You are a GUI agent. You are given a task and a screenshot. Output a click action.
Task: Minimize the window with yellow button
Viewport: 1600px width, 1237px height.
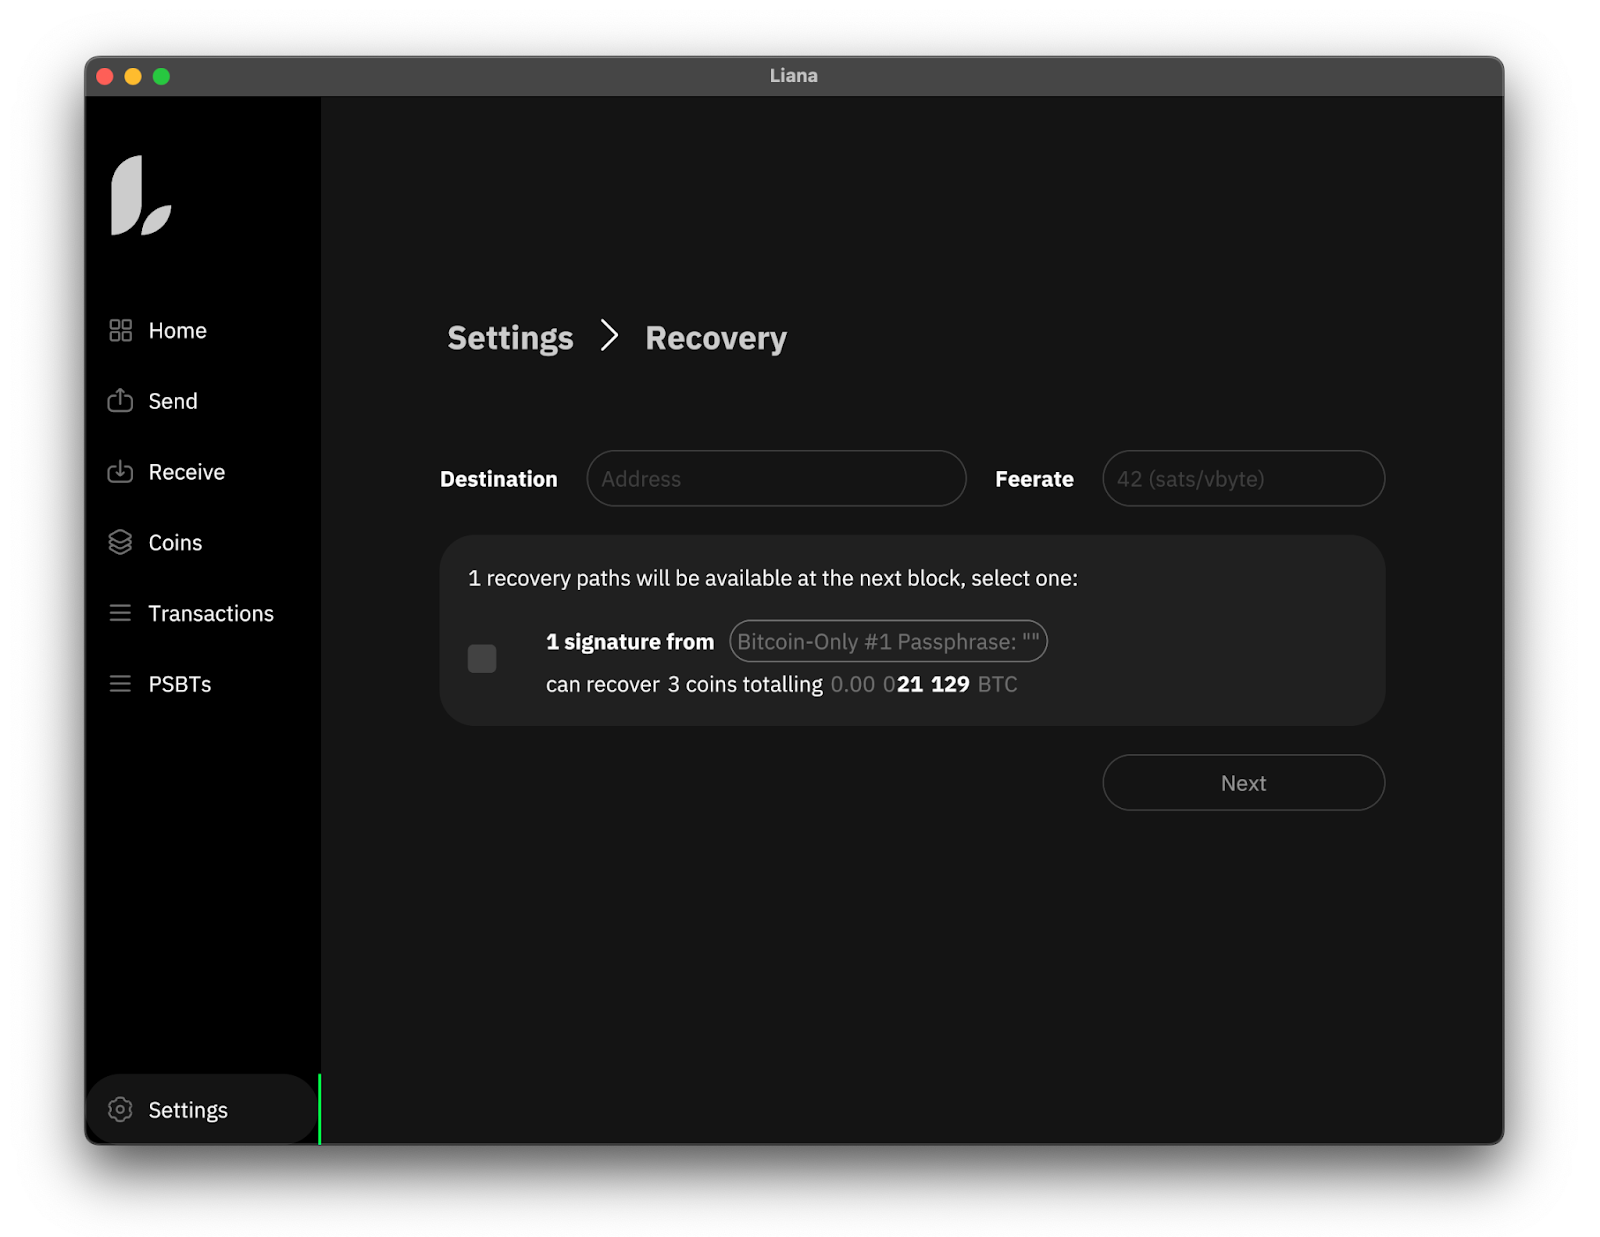[x=133, y=76]
